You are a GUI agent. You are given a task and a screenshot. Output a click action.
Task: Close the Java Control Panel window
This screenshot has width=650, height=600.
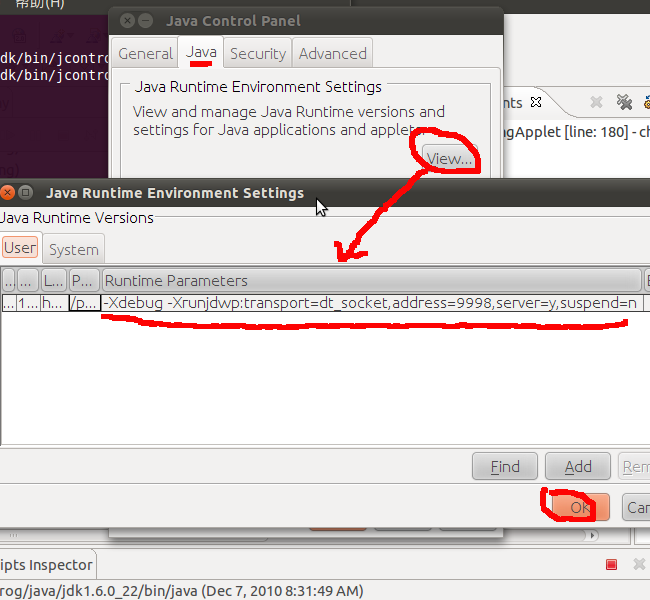[127, 20]
